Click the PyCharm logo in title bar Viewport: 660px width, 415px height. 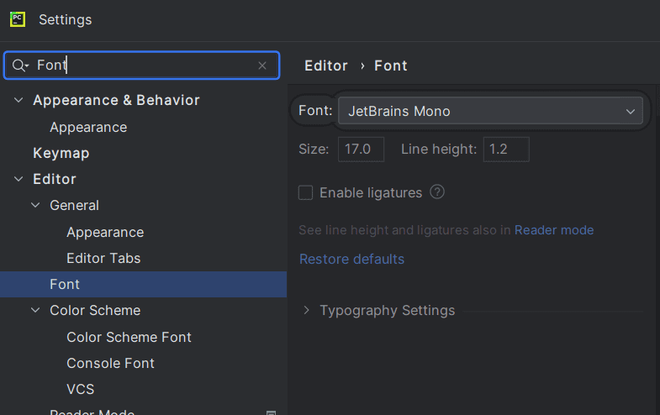[x=17, y=19]
